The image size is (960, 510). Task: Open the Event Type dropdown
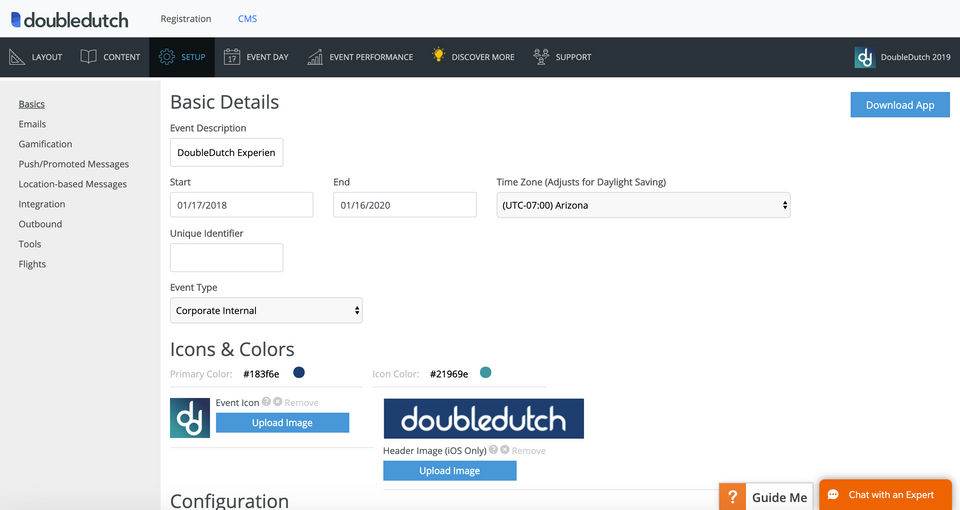266,310
